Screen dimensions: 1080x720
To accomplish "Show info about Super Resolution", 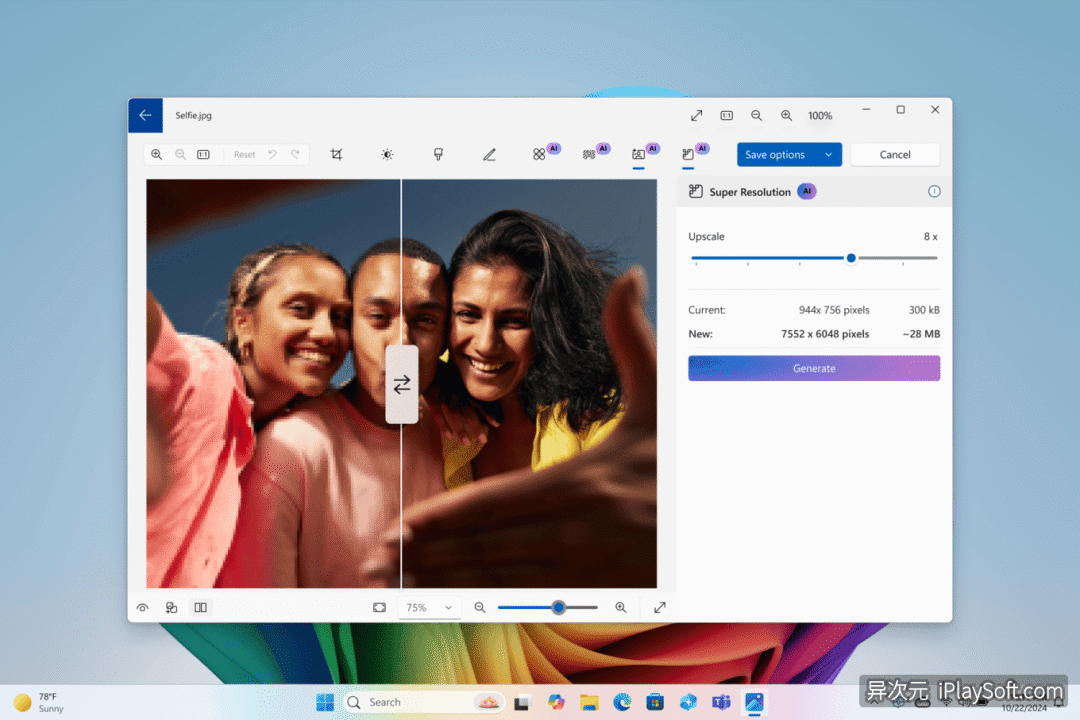I will 934,192.
